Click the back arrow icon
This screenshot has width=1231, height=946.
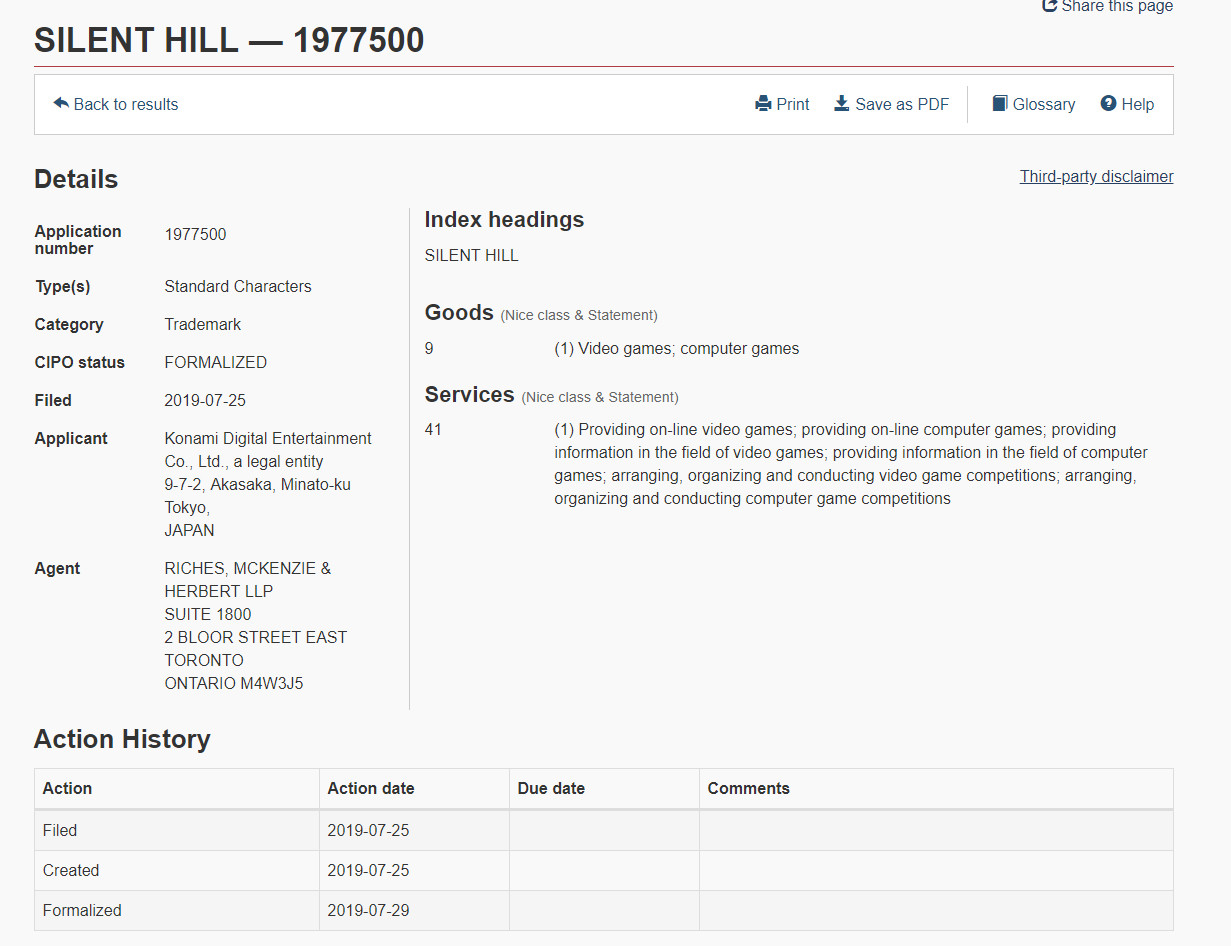click(x=61, y=104)
